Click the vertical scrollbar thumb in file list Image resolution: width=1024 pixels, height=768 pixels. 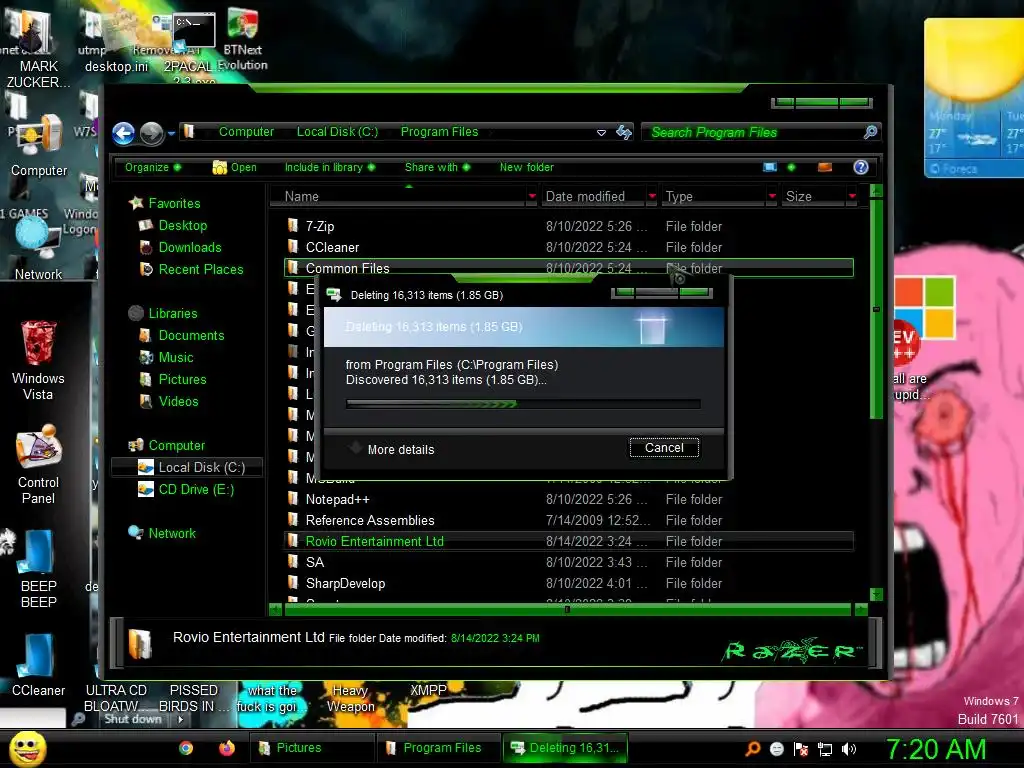point(876,309)
